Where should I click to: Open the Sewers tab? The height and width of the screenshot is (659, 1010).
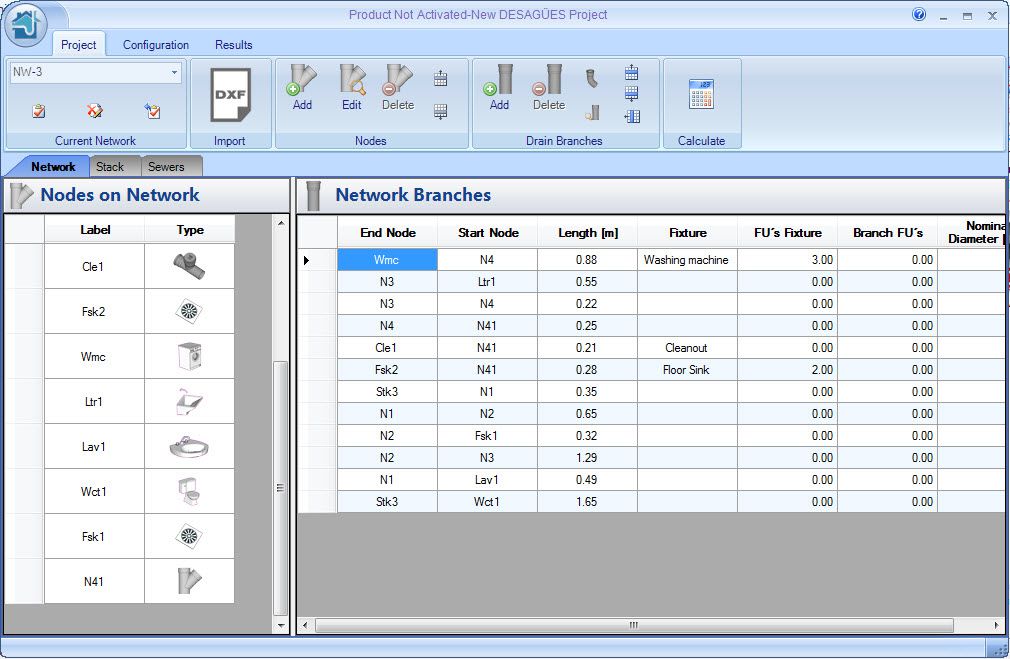[166, 167]
